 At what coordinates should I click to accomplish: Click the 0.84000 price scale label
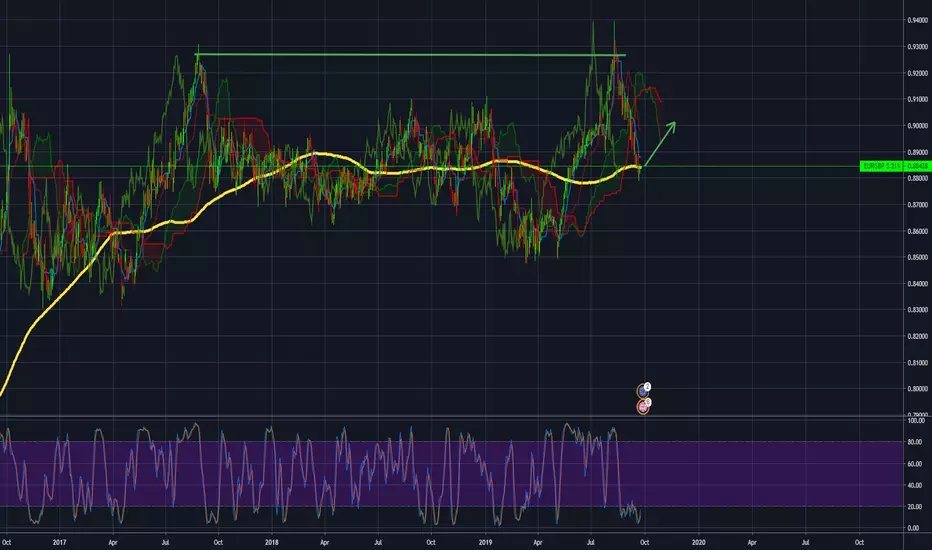click(917, 284)
